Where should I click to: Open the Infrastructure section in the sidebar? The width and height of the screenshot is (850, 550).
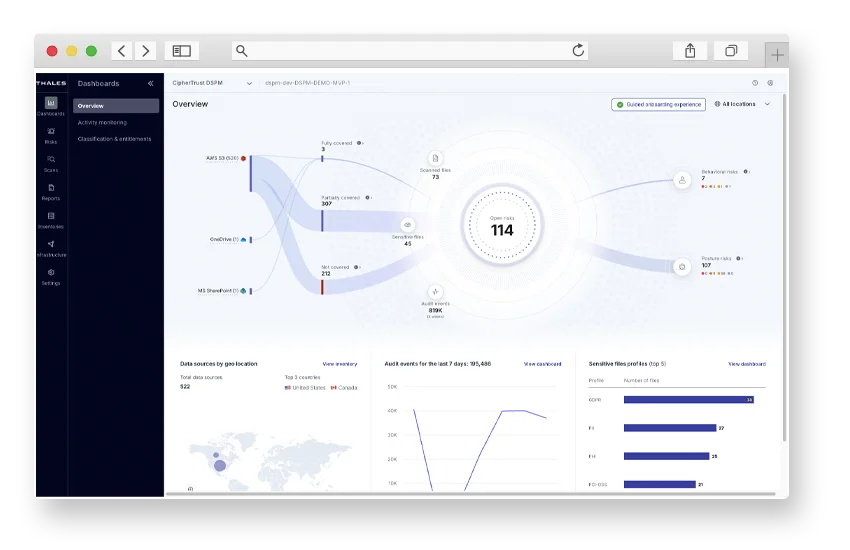[x=51, y=248]
